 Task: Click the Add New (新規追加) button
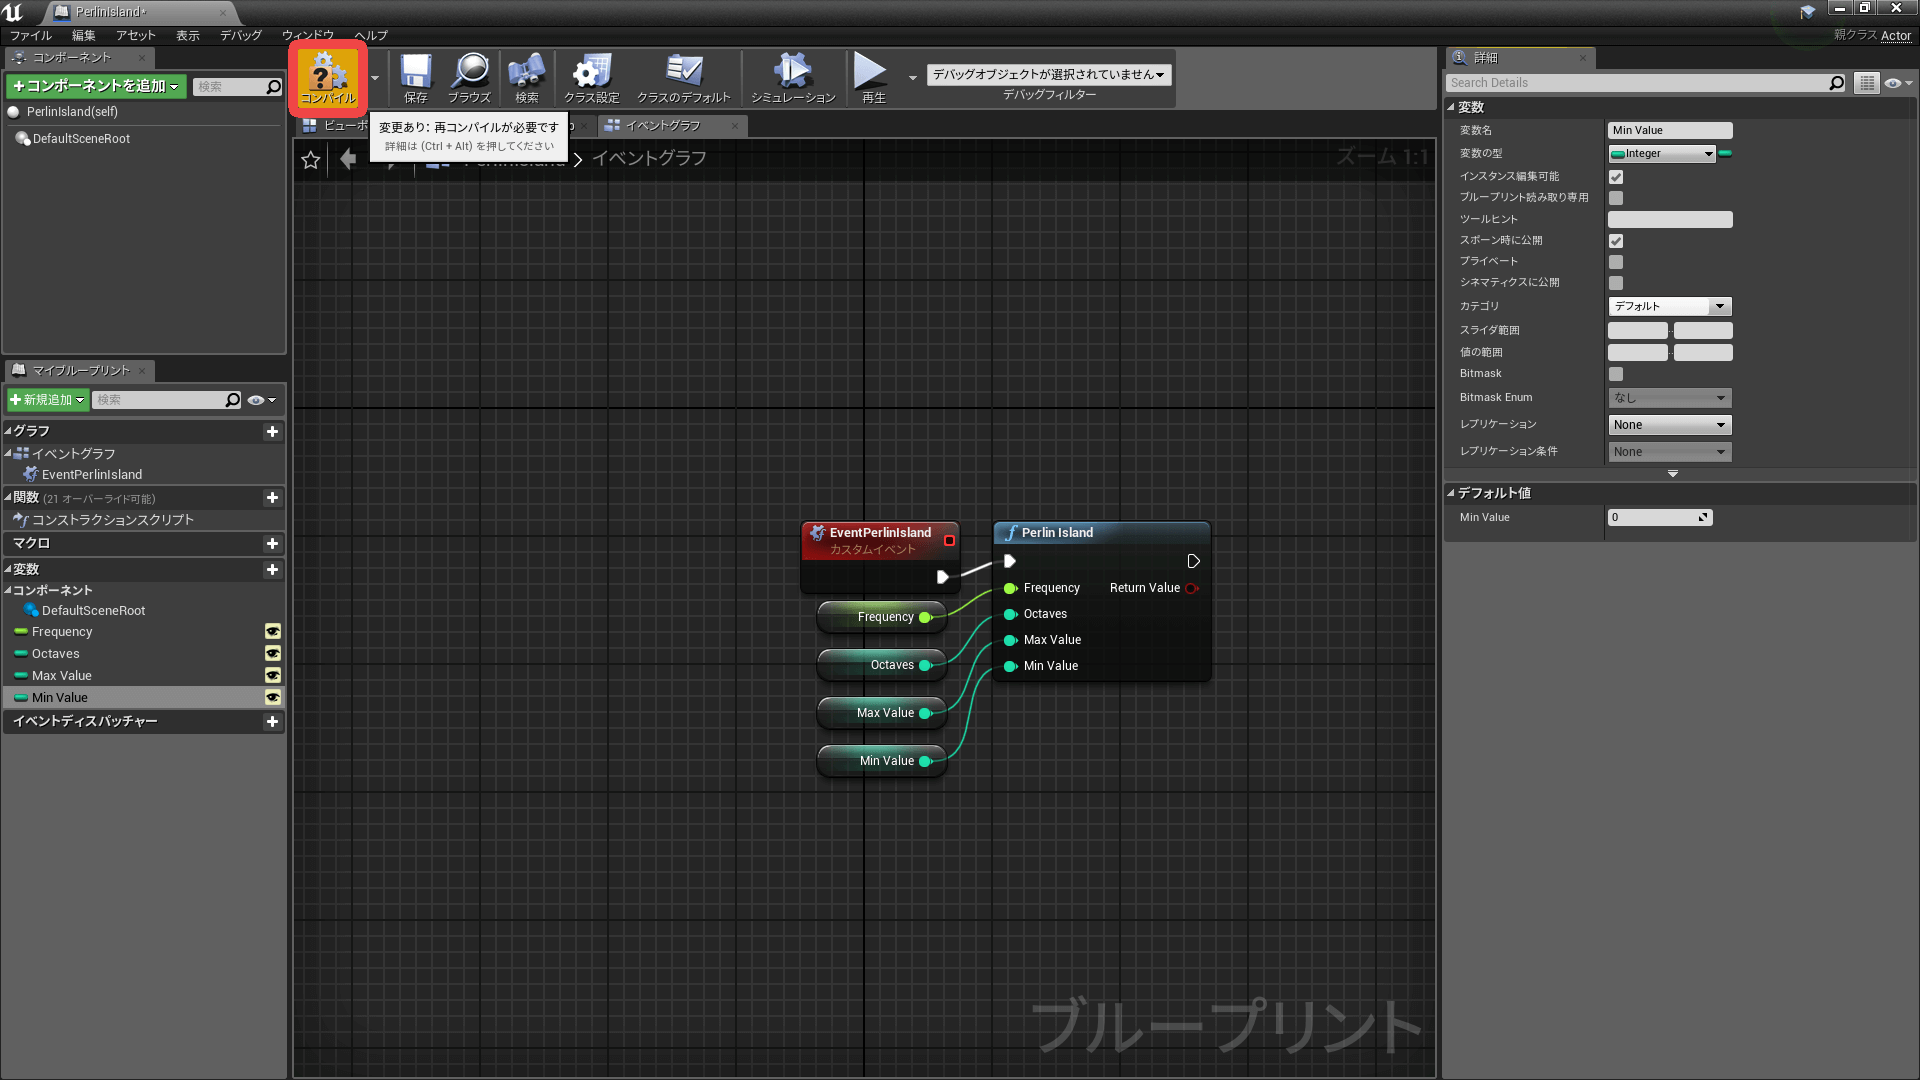pyautogui.click(x=47, y=400)
